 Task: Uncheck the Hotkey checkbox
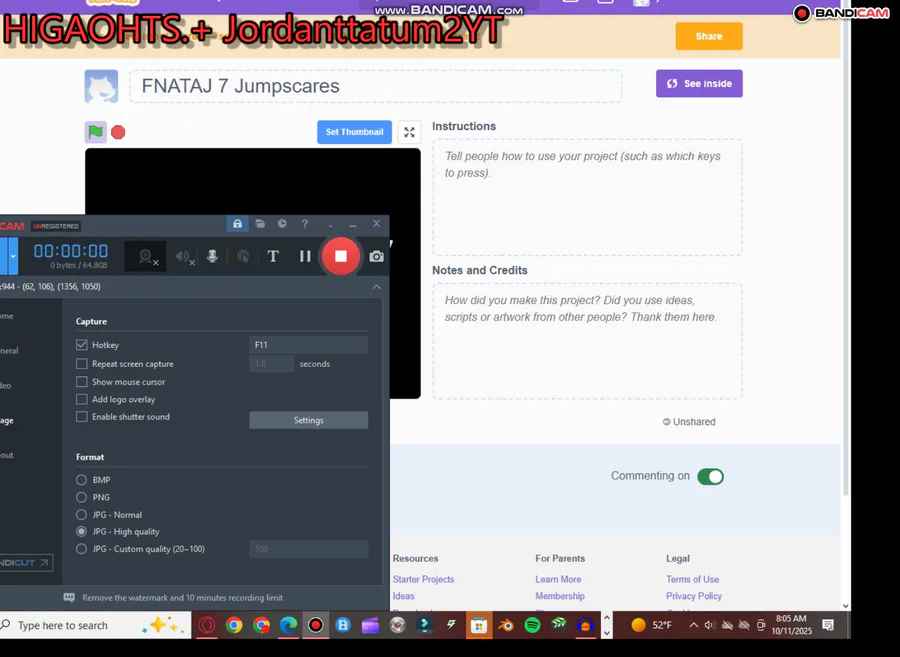(82, 345)
